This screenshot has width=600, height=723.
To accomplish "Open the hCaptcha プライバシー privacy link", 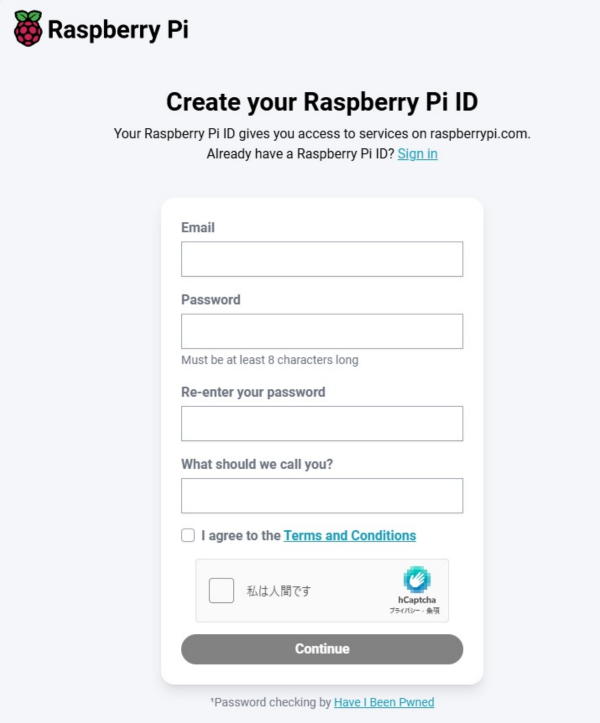I will click(x=404, y=610).
